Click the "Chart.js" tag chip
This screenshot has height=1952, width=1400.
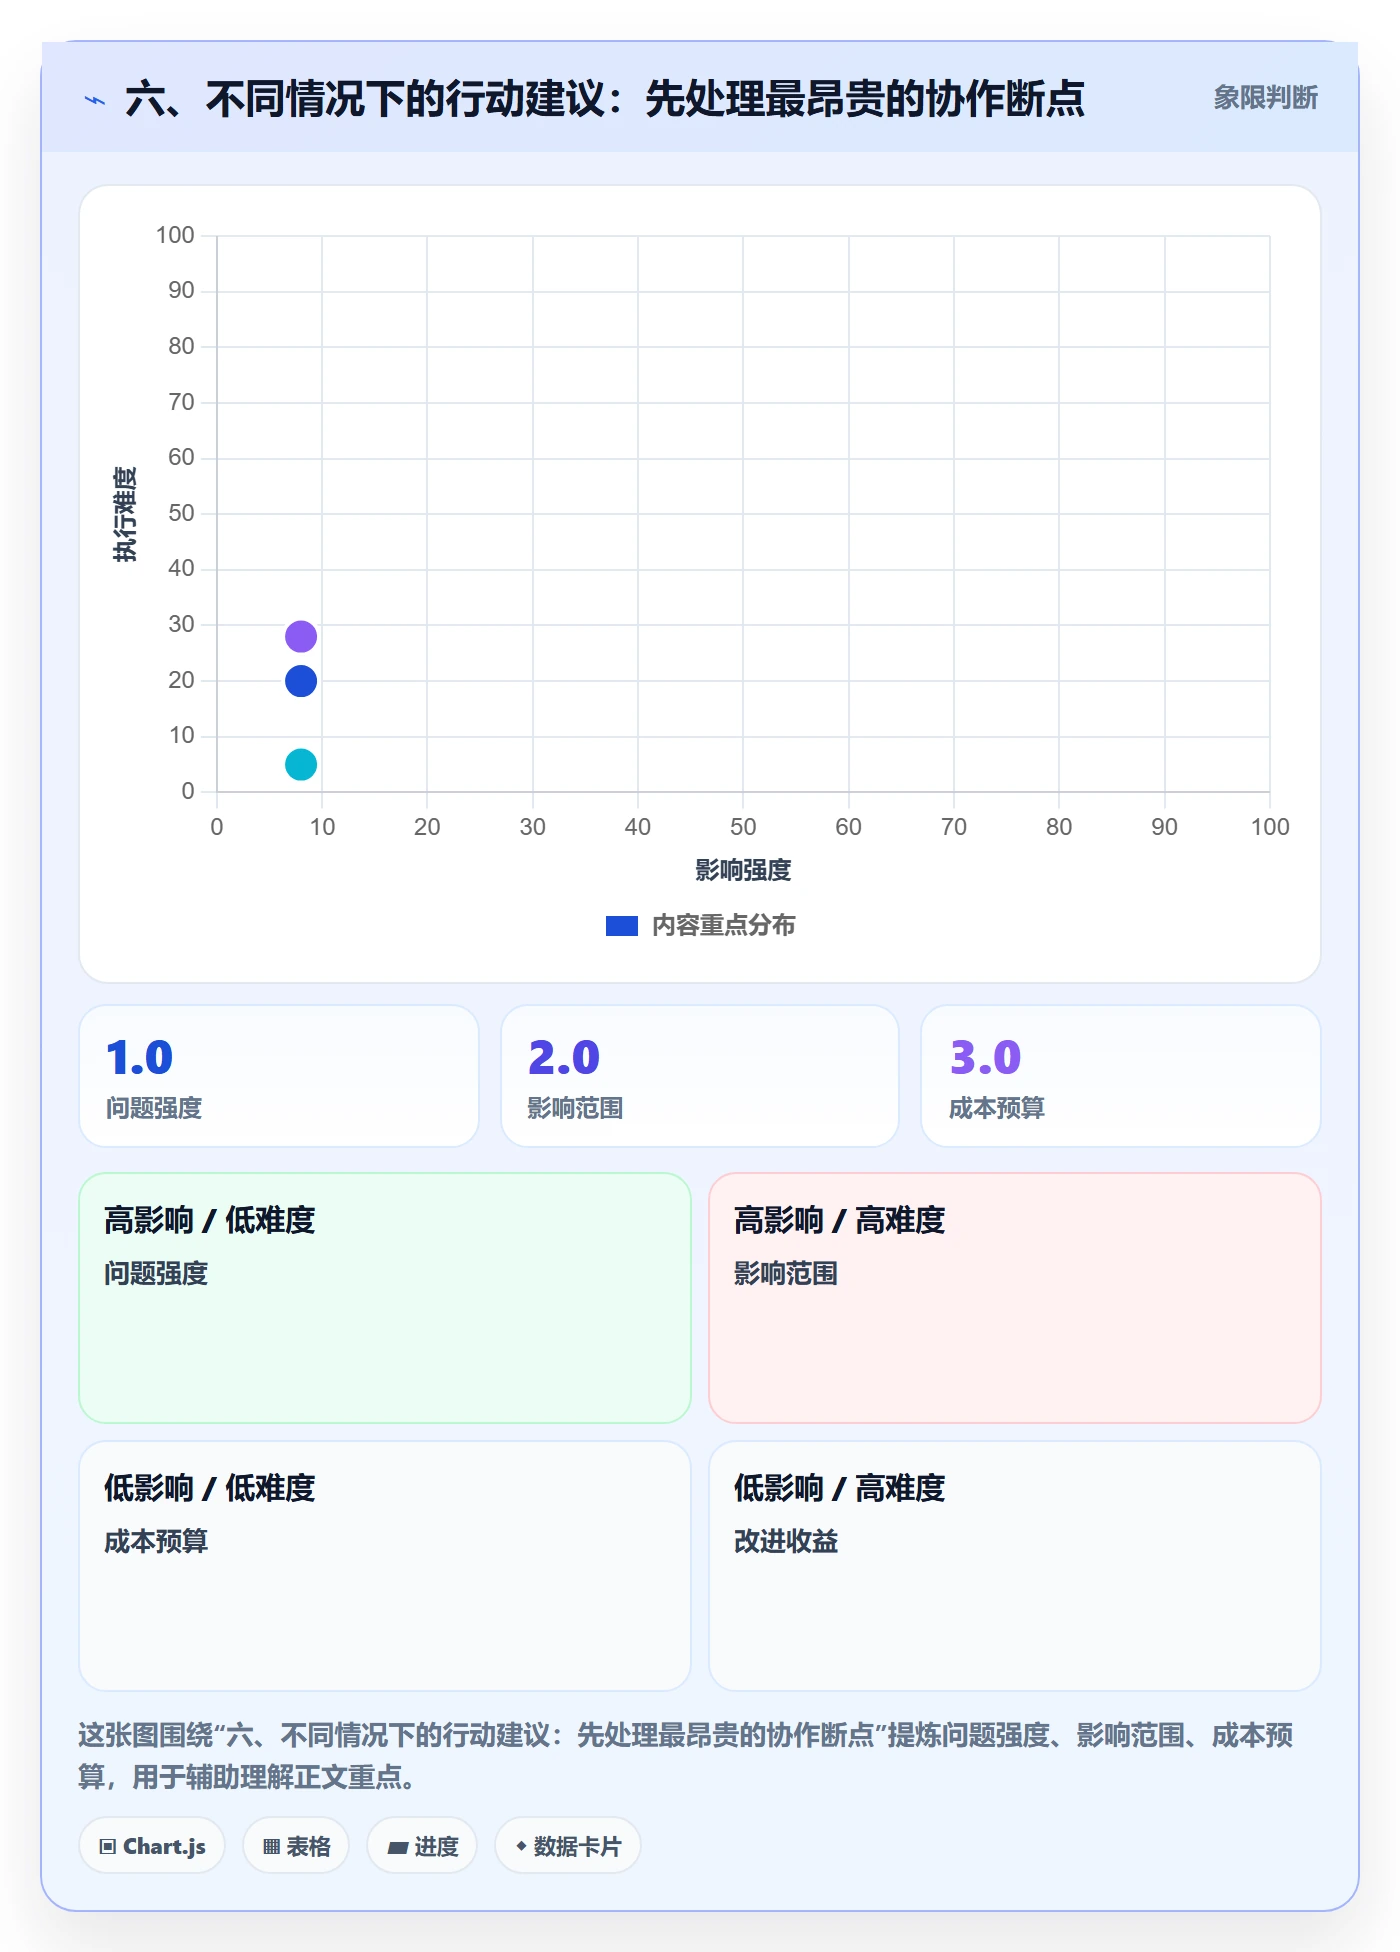click(x=152, y=1846)
